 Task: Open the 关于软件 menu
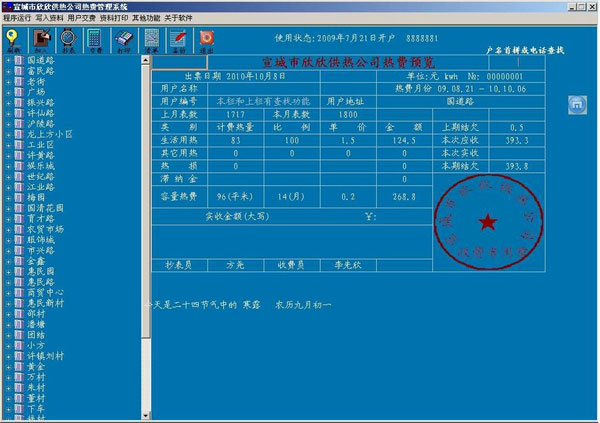point(178,18)
